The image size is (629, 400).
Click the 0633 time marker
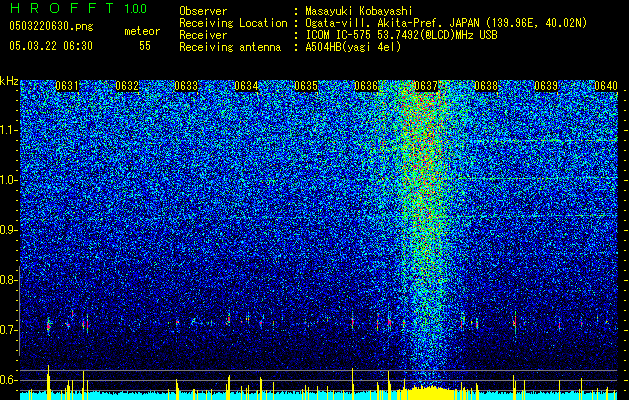[186, 86]
